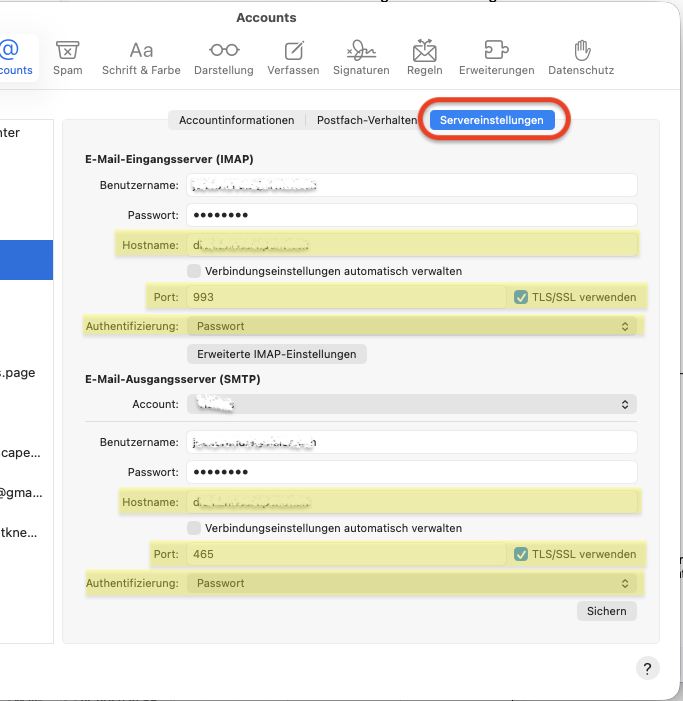Open the Regeln rules pane
683x701 pixels.
pyautogui.click(x=425, y=58)
